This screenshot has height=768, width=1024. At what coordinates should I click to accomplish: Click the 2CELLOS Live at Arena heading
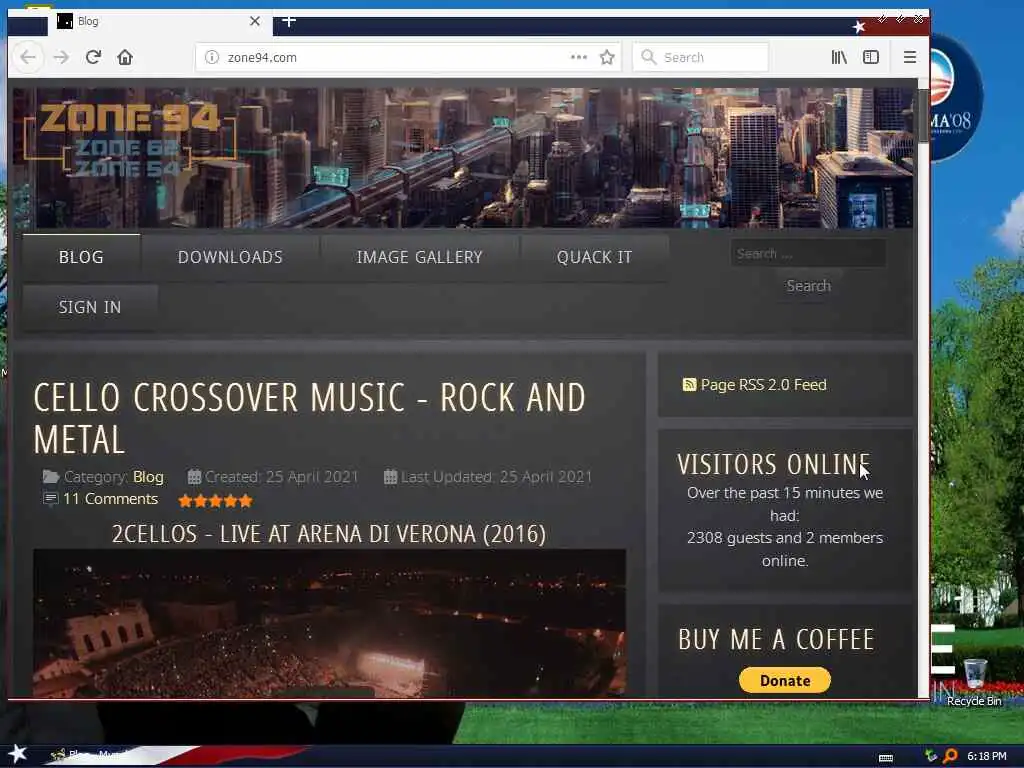[328, 534]
